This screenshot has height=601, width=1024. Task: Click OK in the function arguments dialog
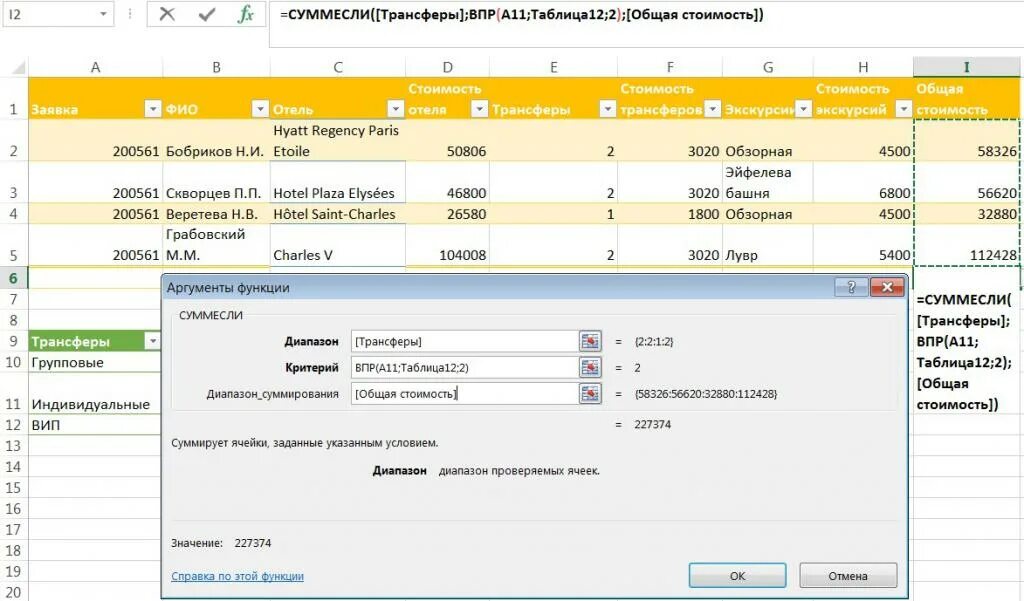(x=737, y=576)
